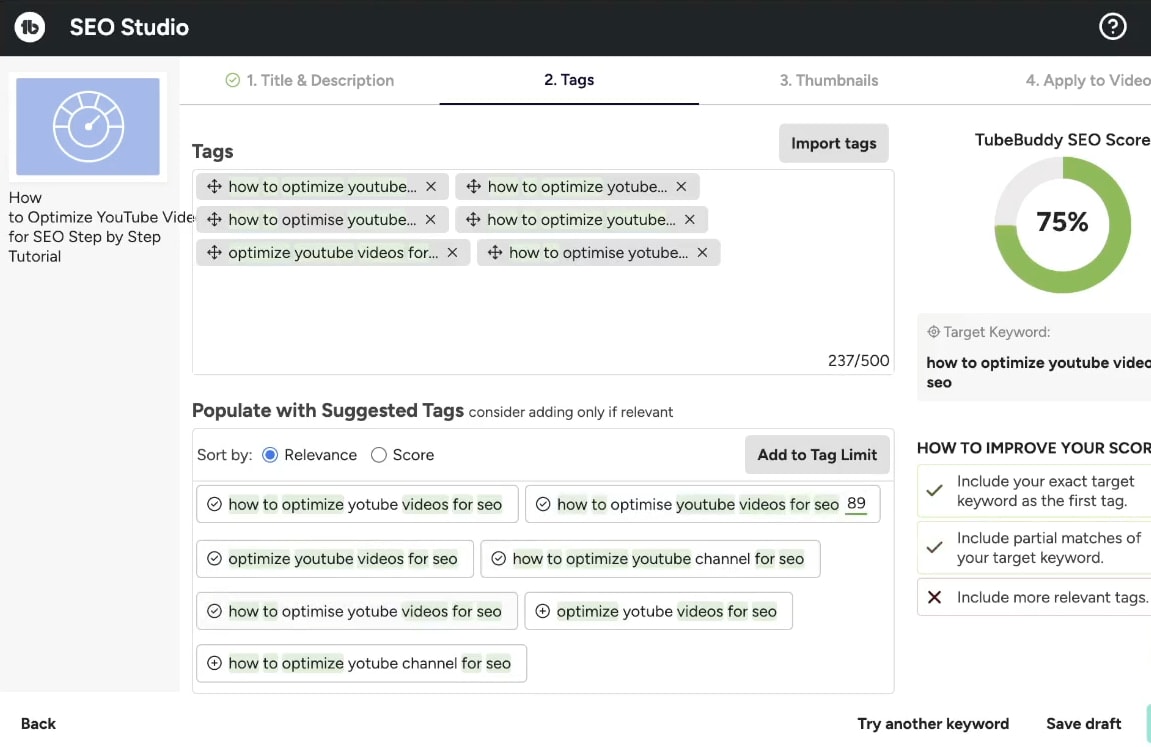The width and height of the screenshot is (1151, 747).
Task: Click move handle of the first tag
Action: (214, 186)
